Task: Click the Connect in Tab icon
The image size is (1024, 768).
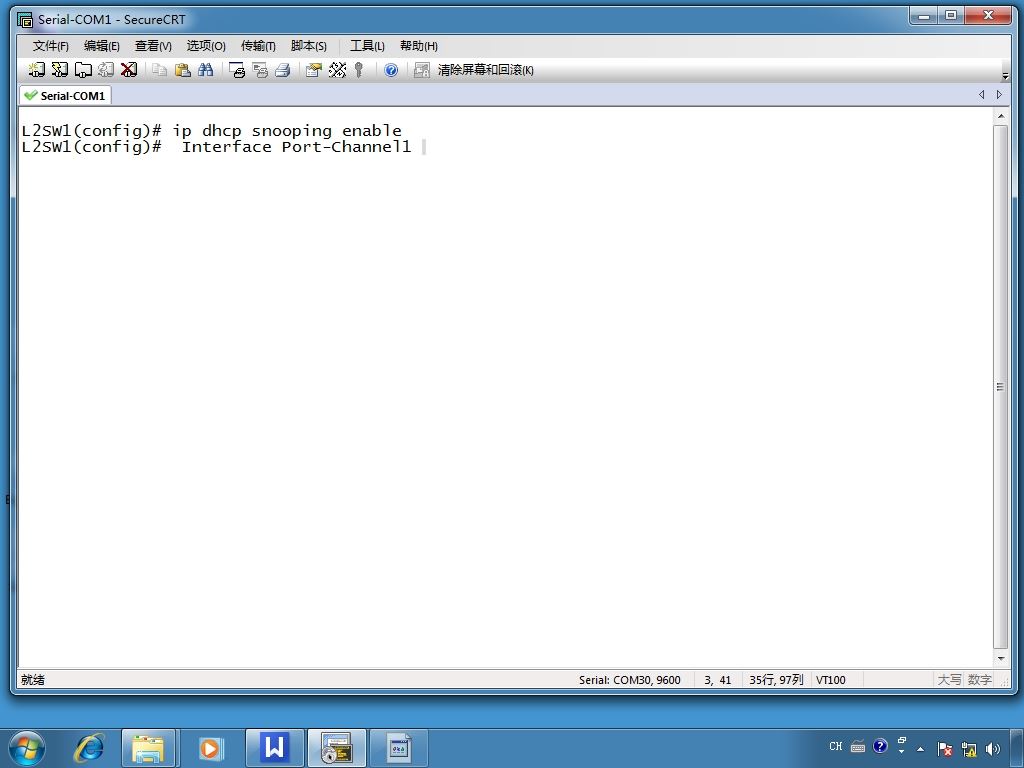Action: click(83, 70)
